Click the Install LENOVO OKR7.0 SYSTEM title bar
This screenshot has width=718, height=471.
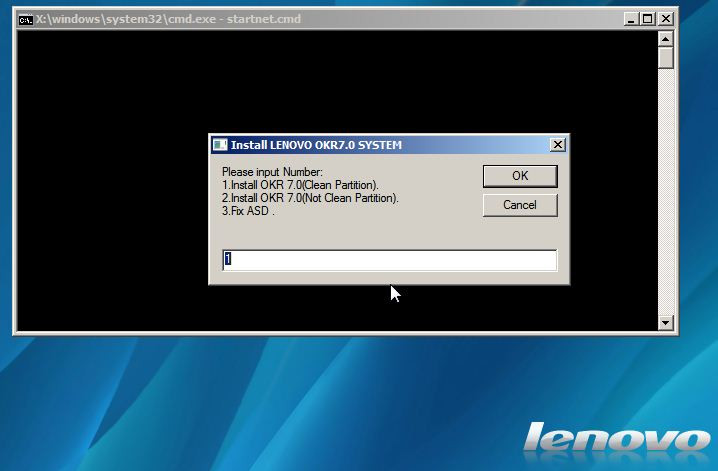pyautogui.click(x=389, y=145)
